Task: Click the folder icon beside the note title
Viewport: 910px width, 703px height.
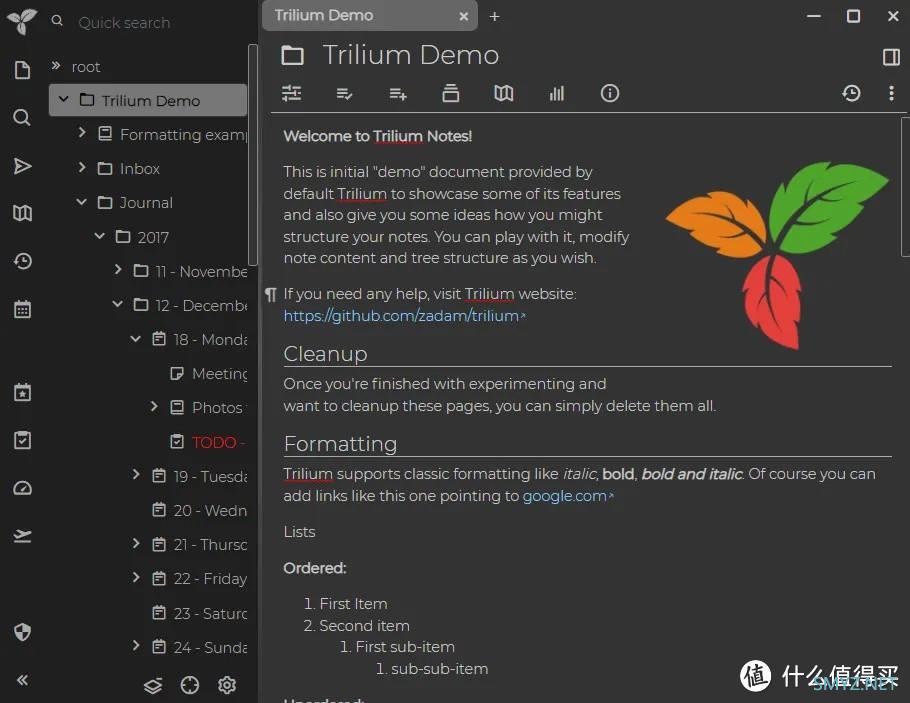Action: tap(292, 56)
